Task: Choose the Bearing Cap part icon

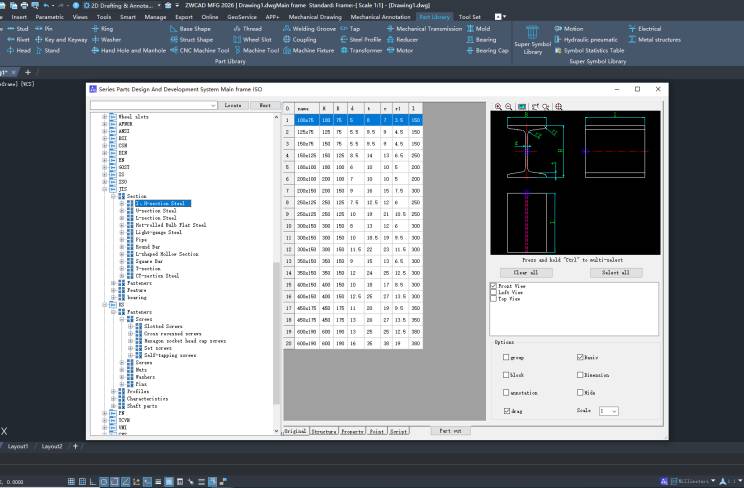Action: pos(491,49)
